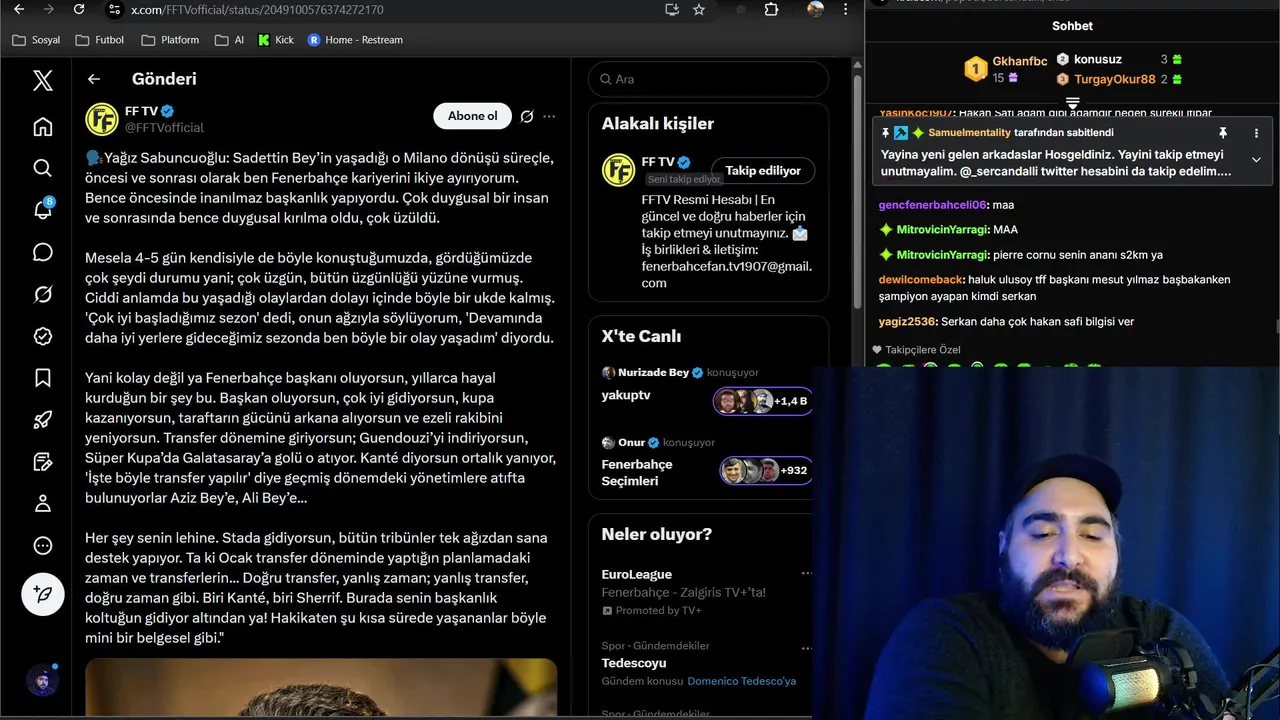1280x720 pixels.
Task: Click the Gkhanfbc top gifter name
Action: tap(1020, 62)
